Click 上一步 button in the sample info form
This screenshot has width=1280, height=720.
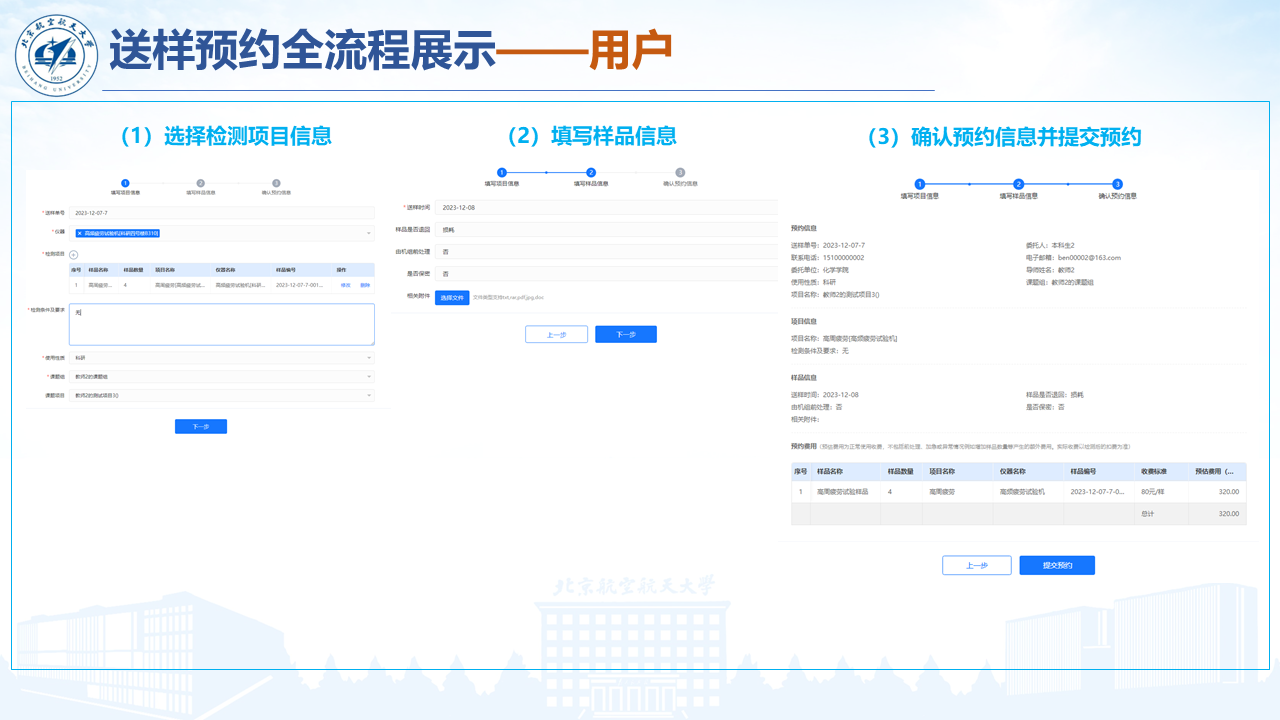pyautogui.click(x=556, y=335)
